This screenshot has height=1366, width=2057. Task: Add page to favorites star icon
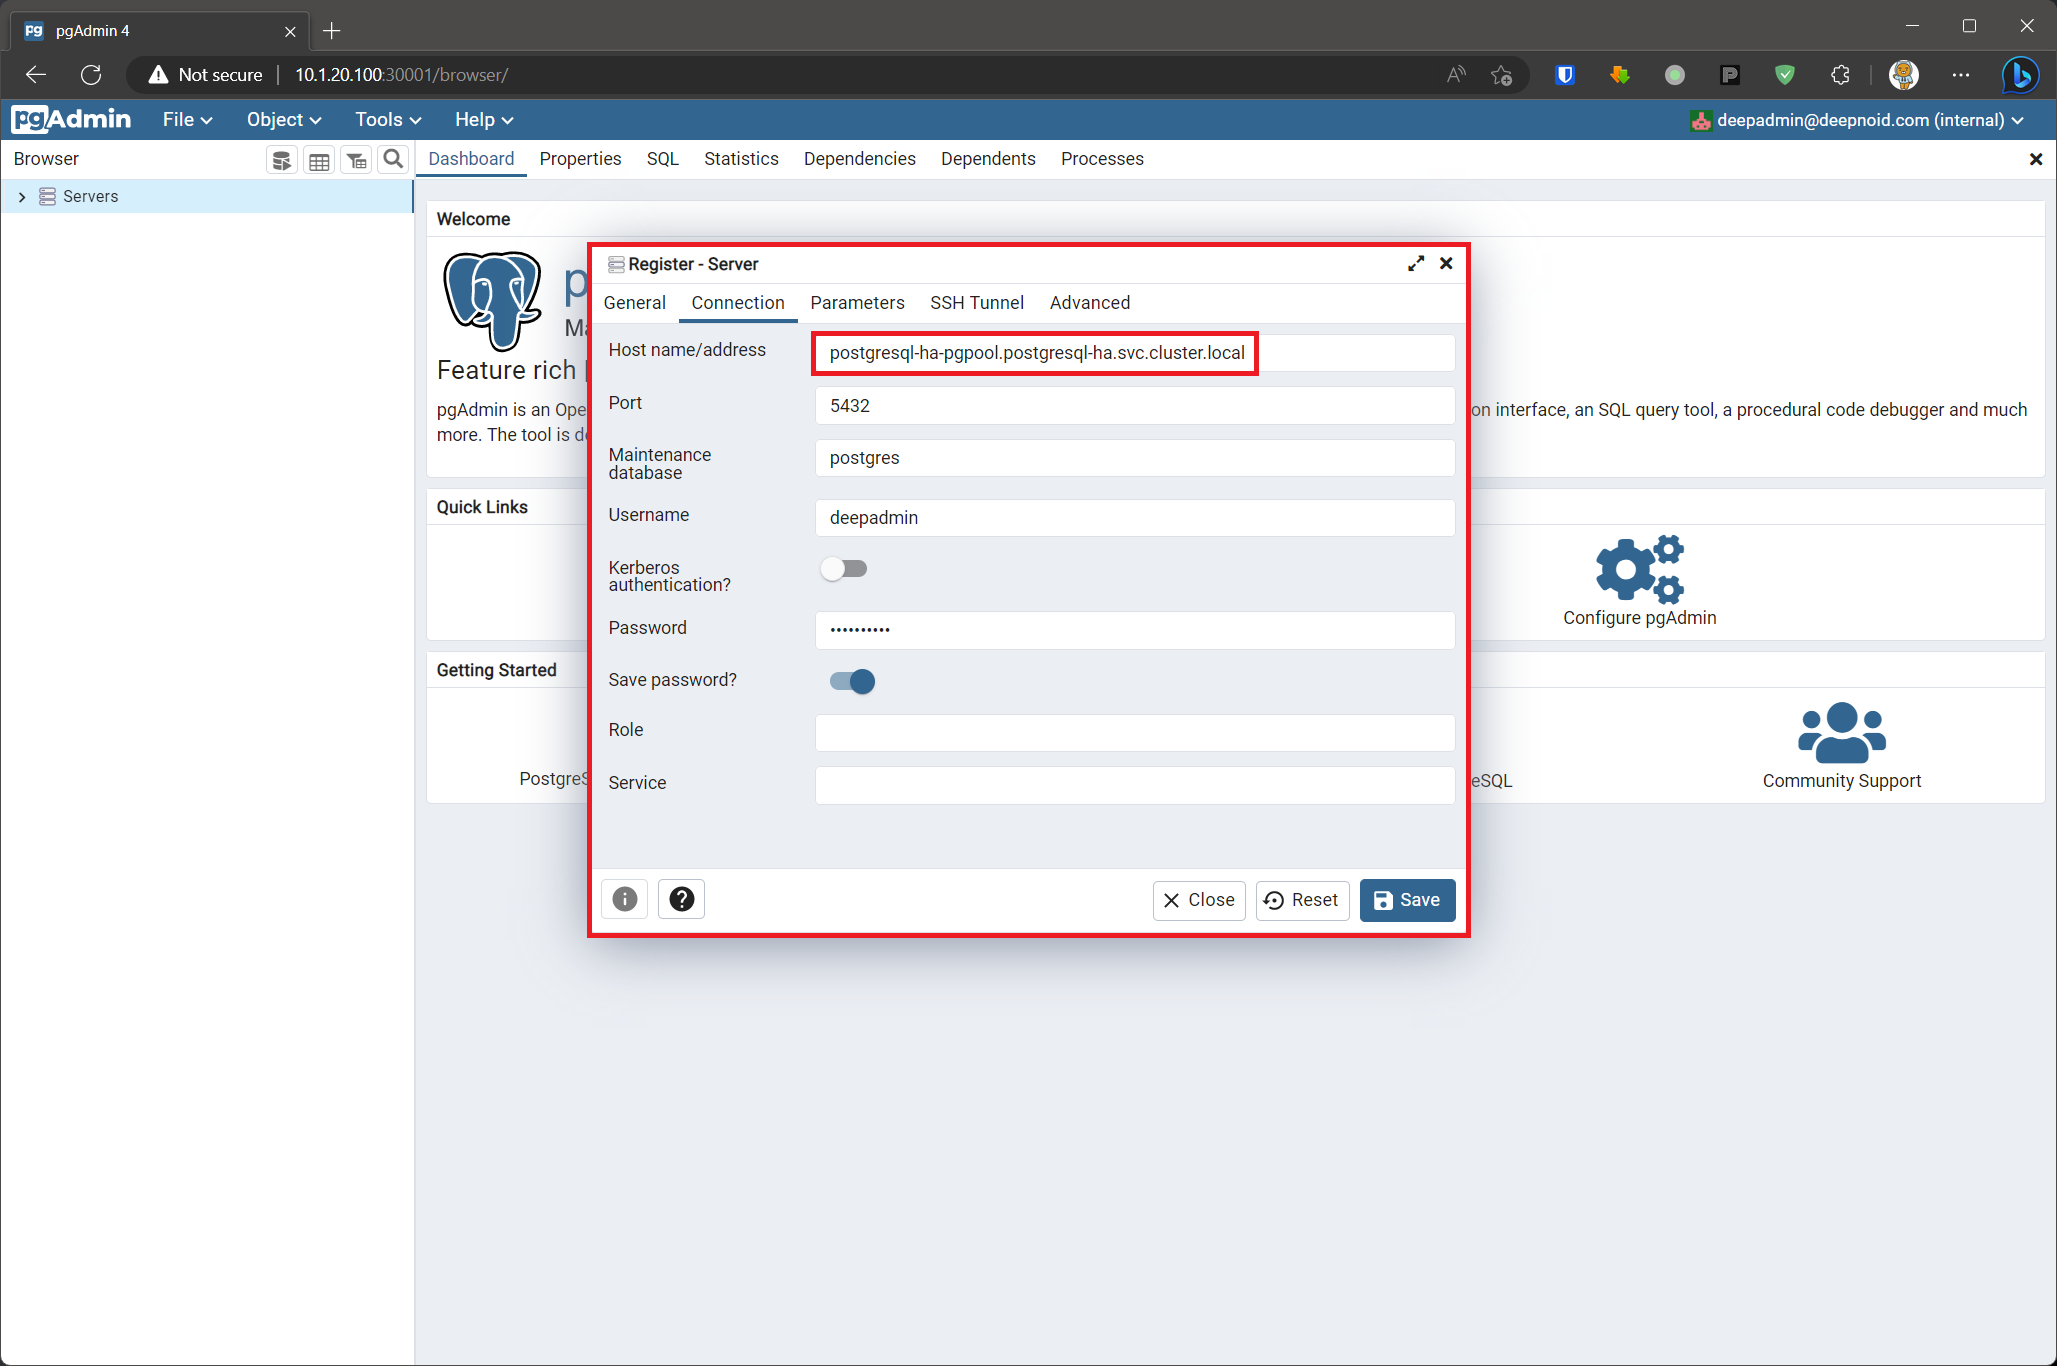point(1502,75)
